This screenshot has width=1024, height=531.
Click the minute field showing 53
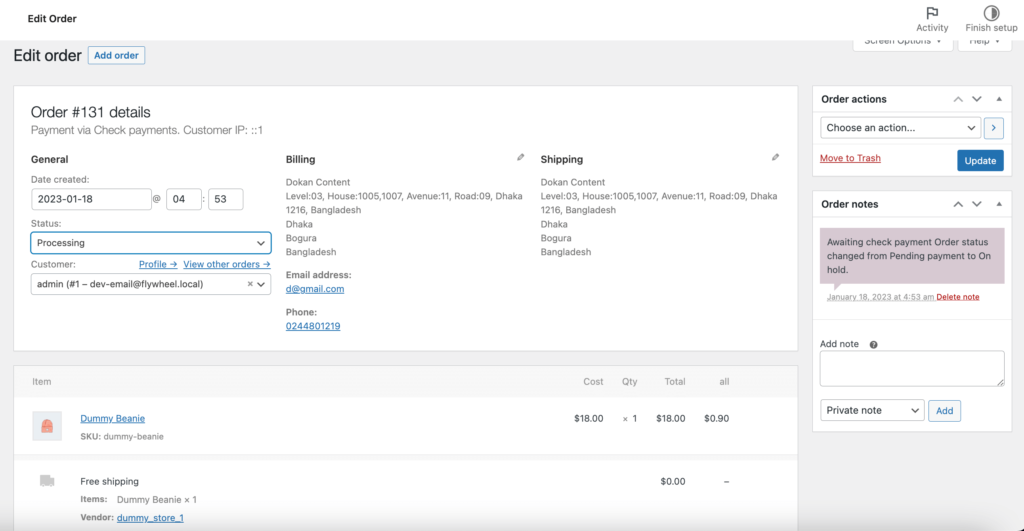pyautogui.click(x=226, y=199)
